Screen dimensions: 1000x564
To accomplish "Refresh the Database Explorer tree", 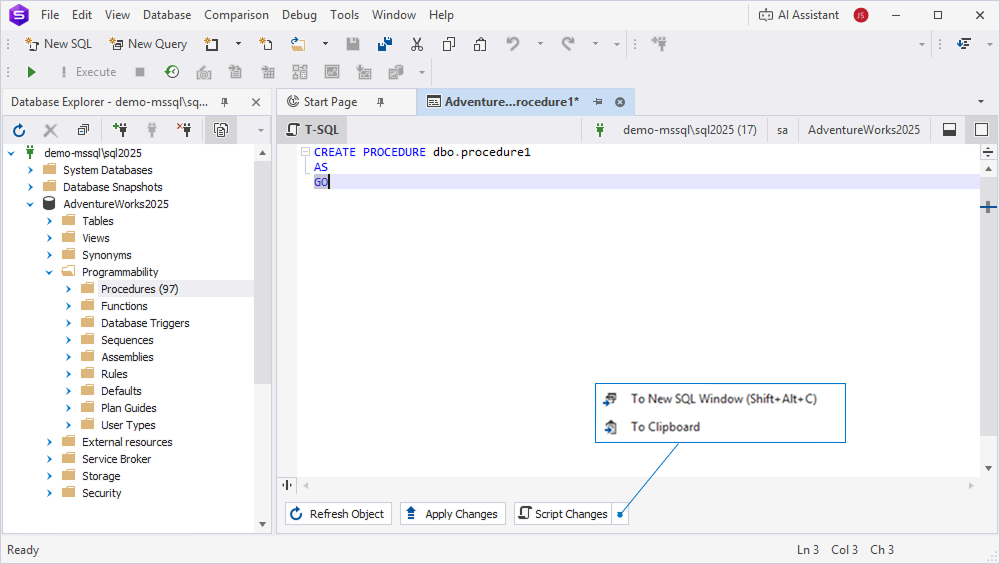I will pos(19,130).
